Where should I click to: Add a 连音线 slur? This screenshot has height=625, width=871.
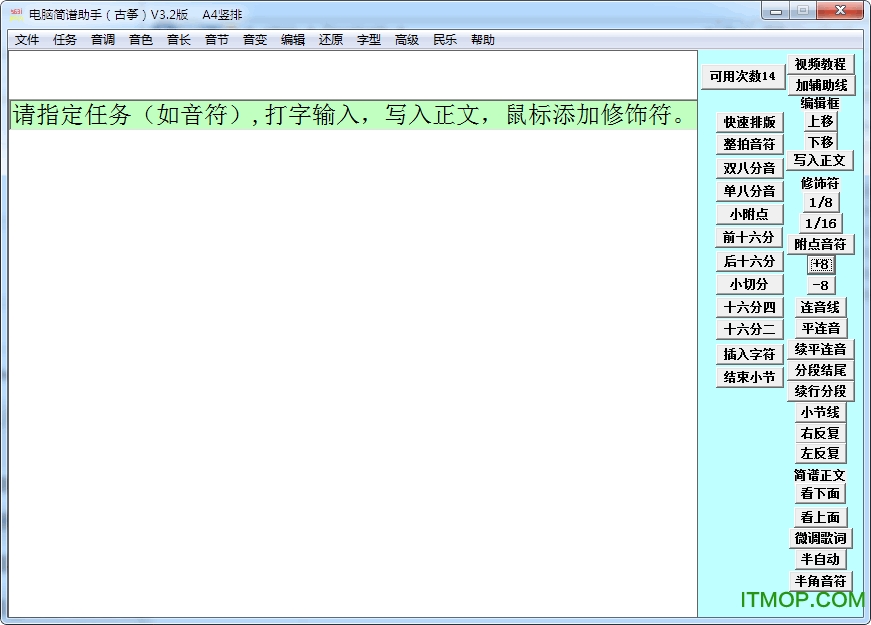click(x=820, y=307)
